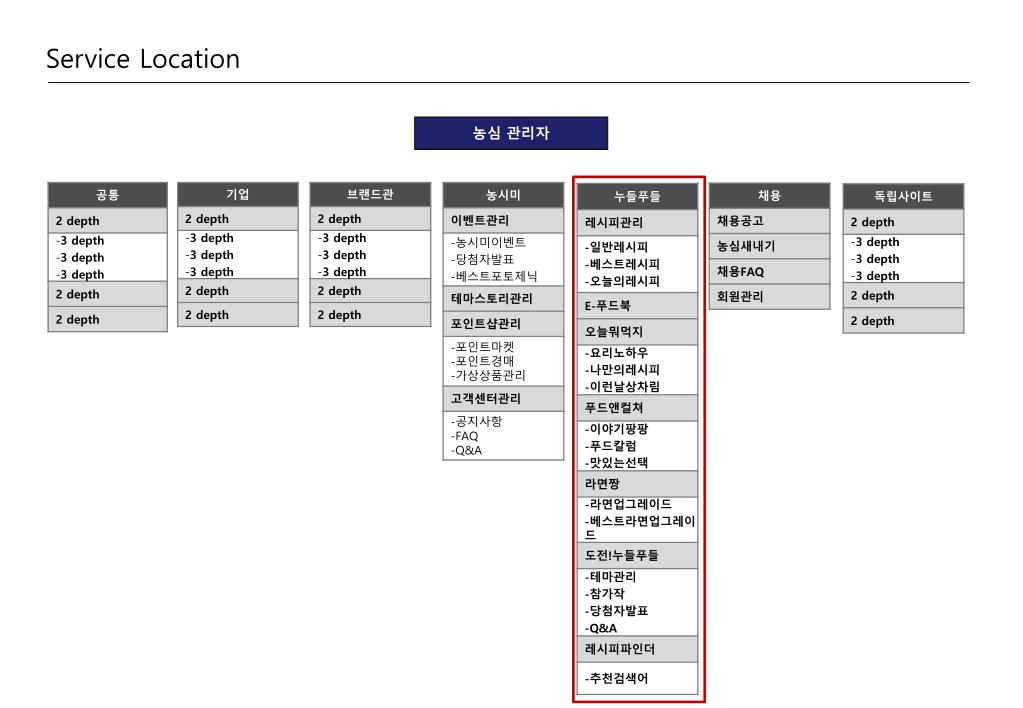Viewport: 1023px width, 708px height.
Task: Select the 농심 관리자 root box
Action: [511, 133]
